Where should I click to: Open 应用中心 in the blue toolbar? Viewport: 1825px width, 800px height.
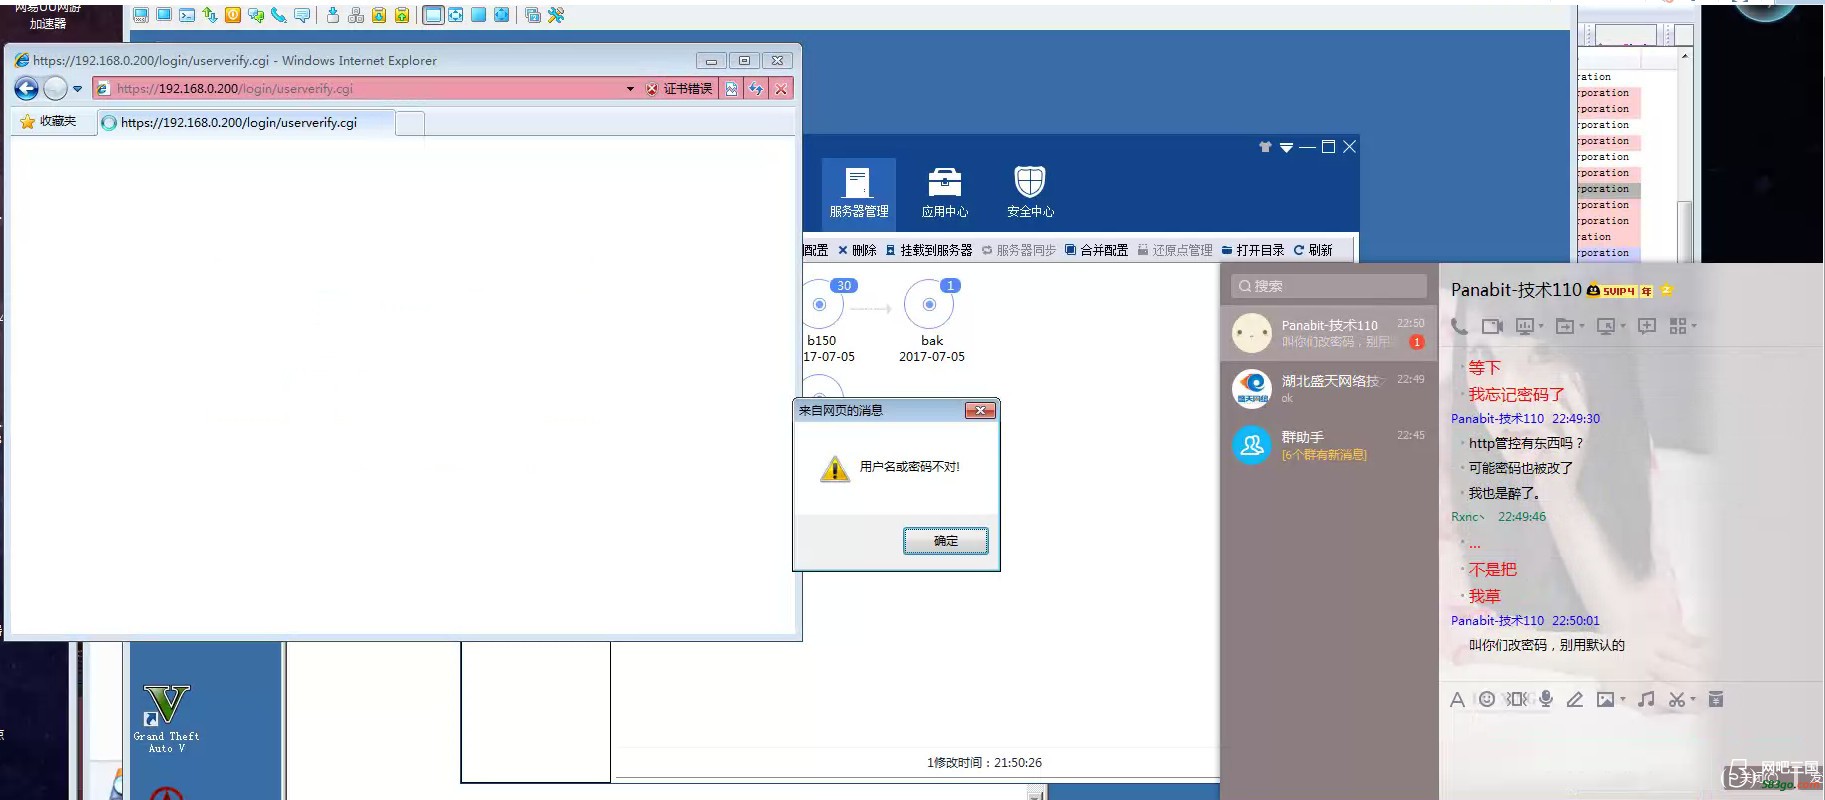point(945,192)
